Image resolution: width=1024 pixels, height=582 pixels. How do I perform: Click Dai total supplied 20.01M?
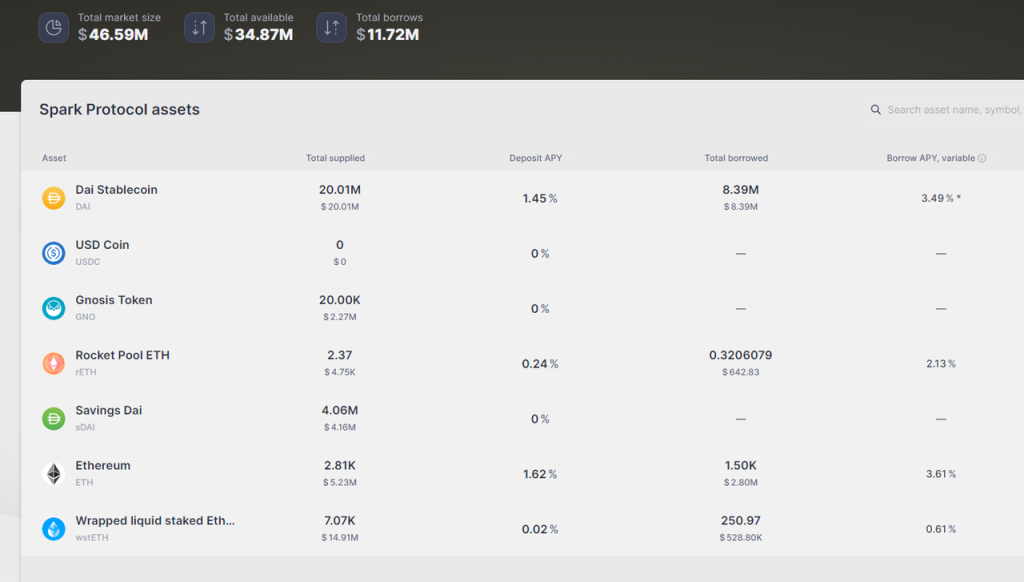tap(340, 189)
